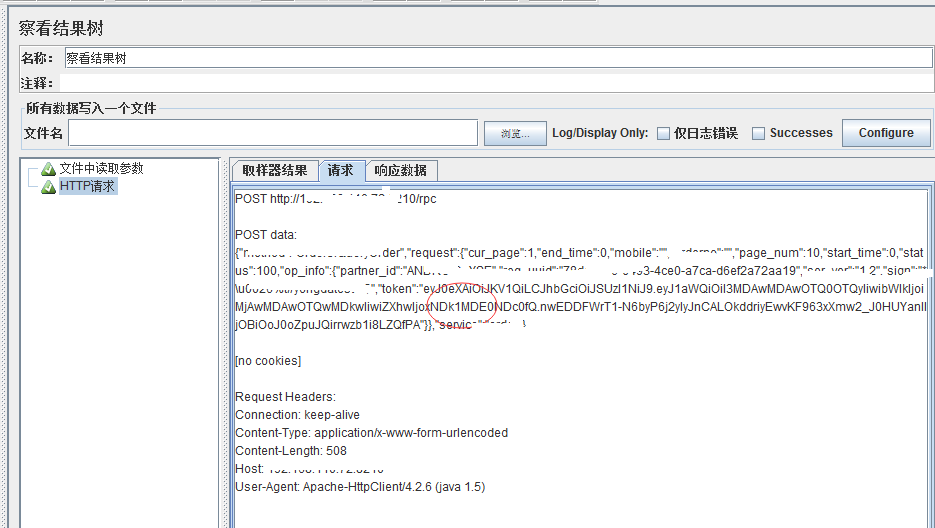This screenshot has width=935, height=528.
Task: Switch to the 响应数据 tab
Action: [401, 171]
